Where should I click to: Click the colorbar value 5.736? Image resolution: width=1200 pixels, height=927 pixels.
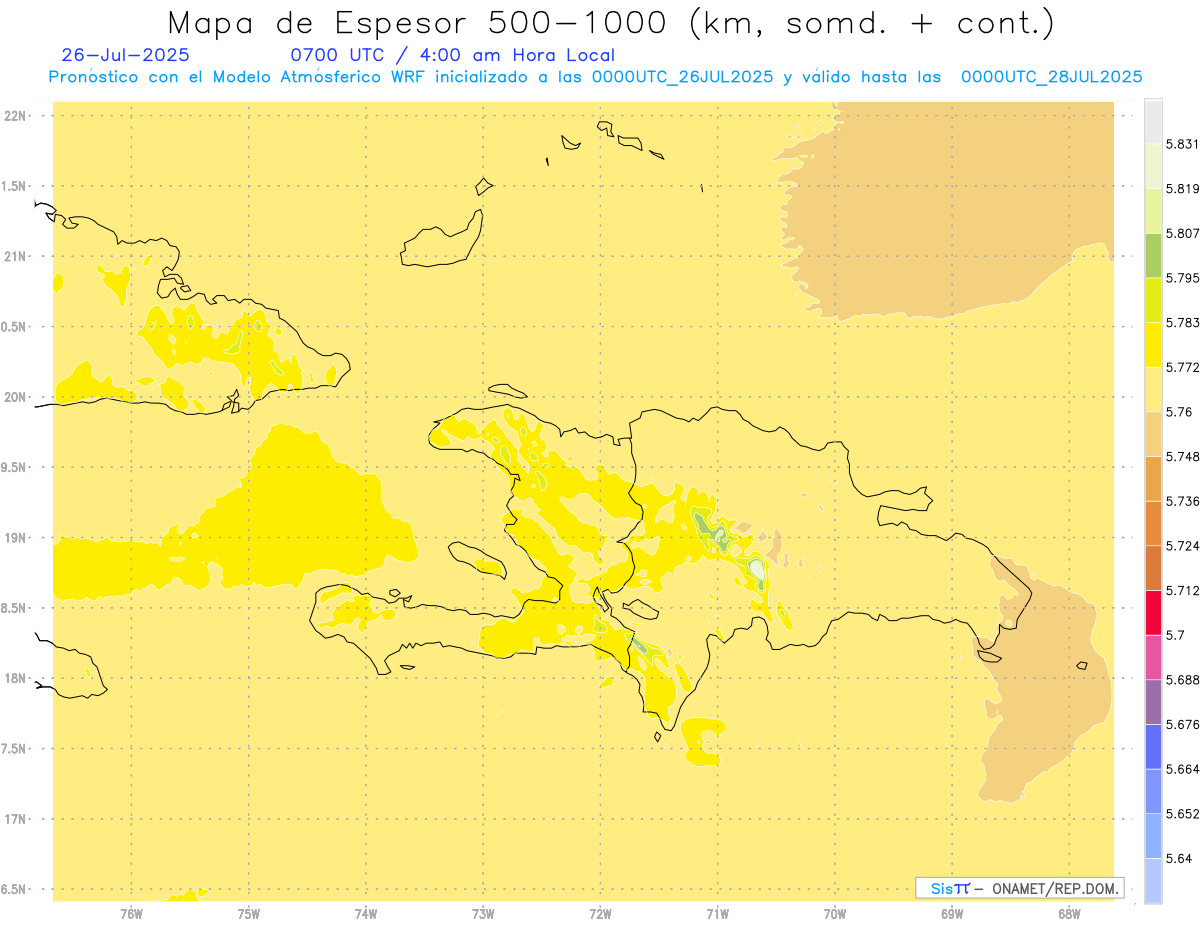1182,501
